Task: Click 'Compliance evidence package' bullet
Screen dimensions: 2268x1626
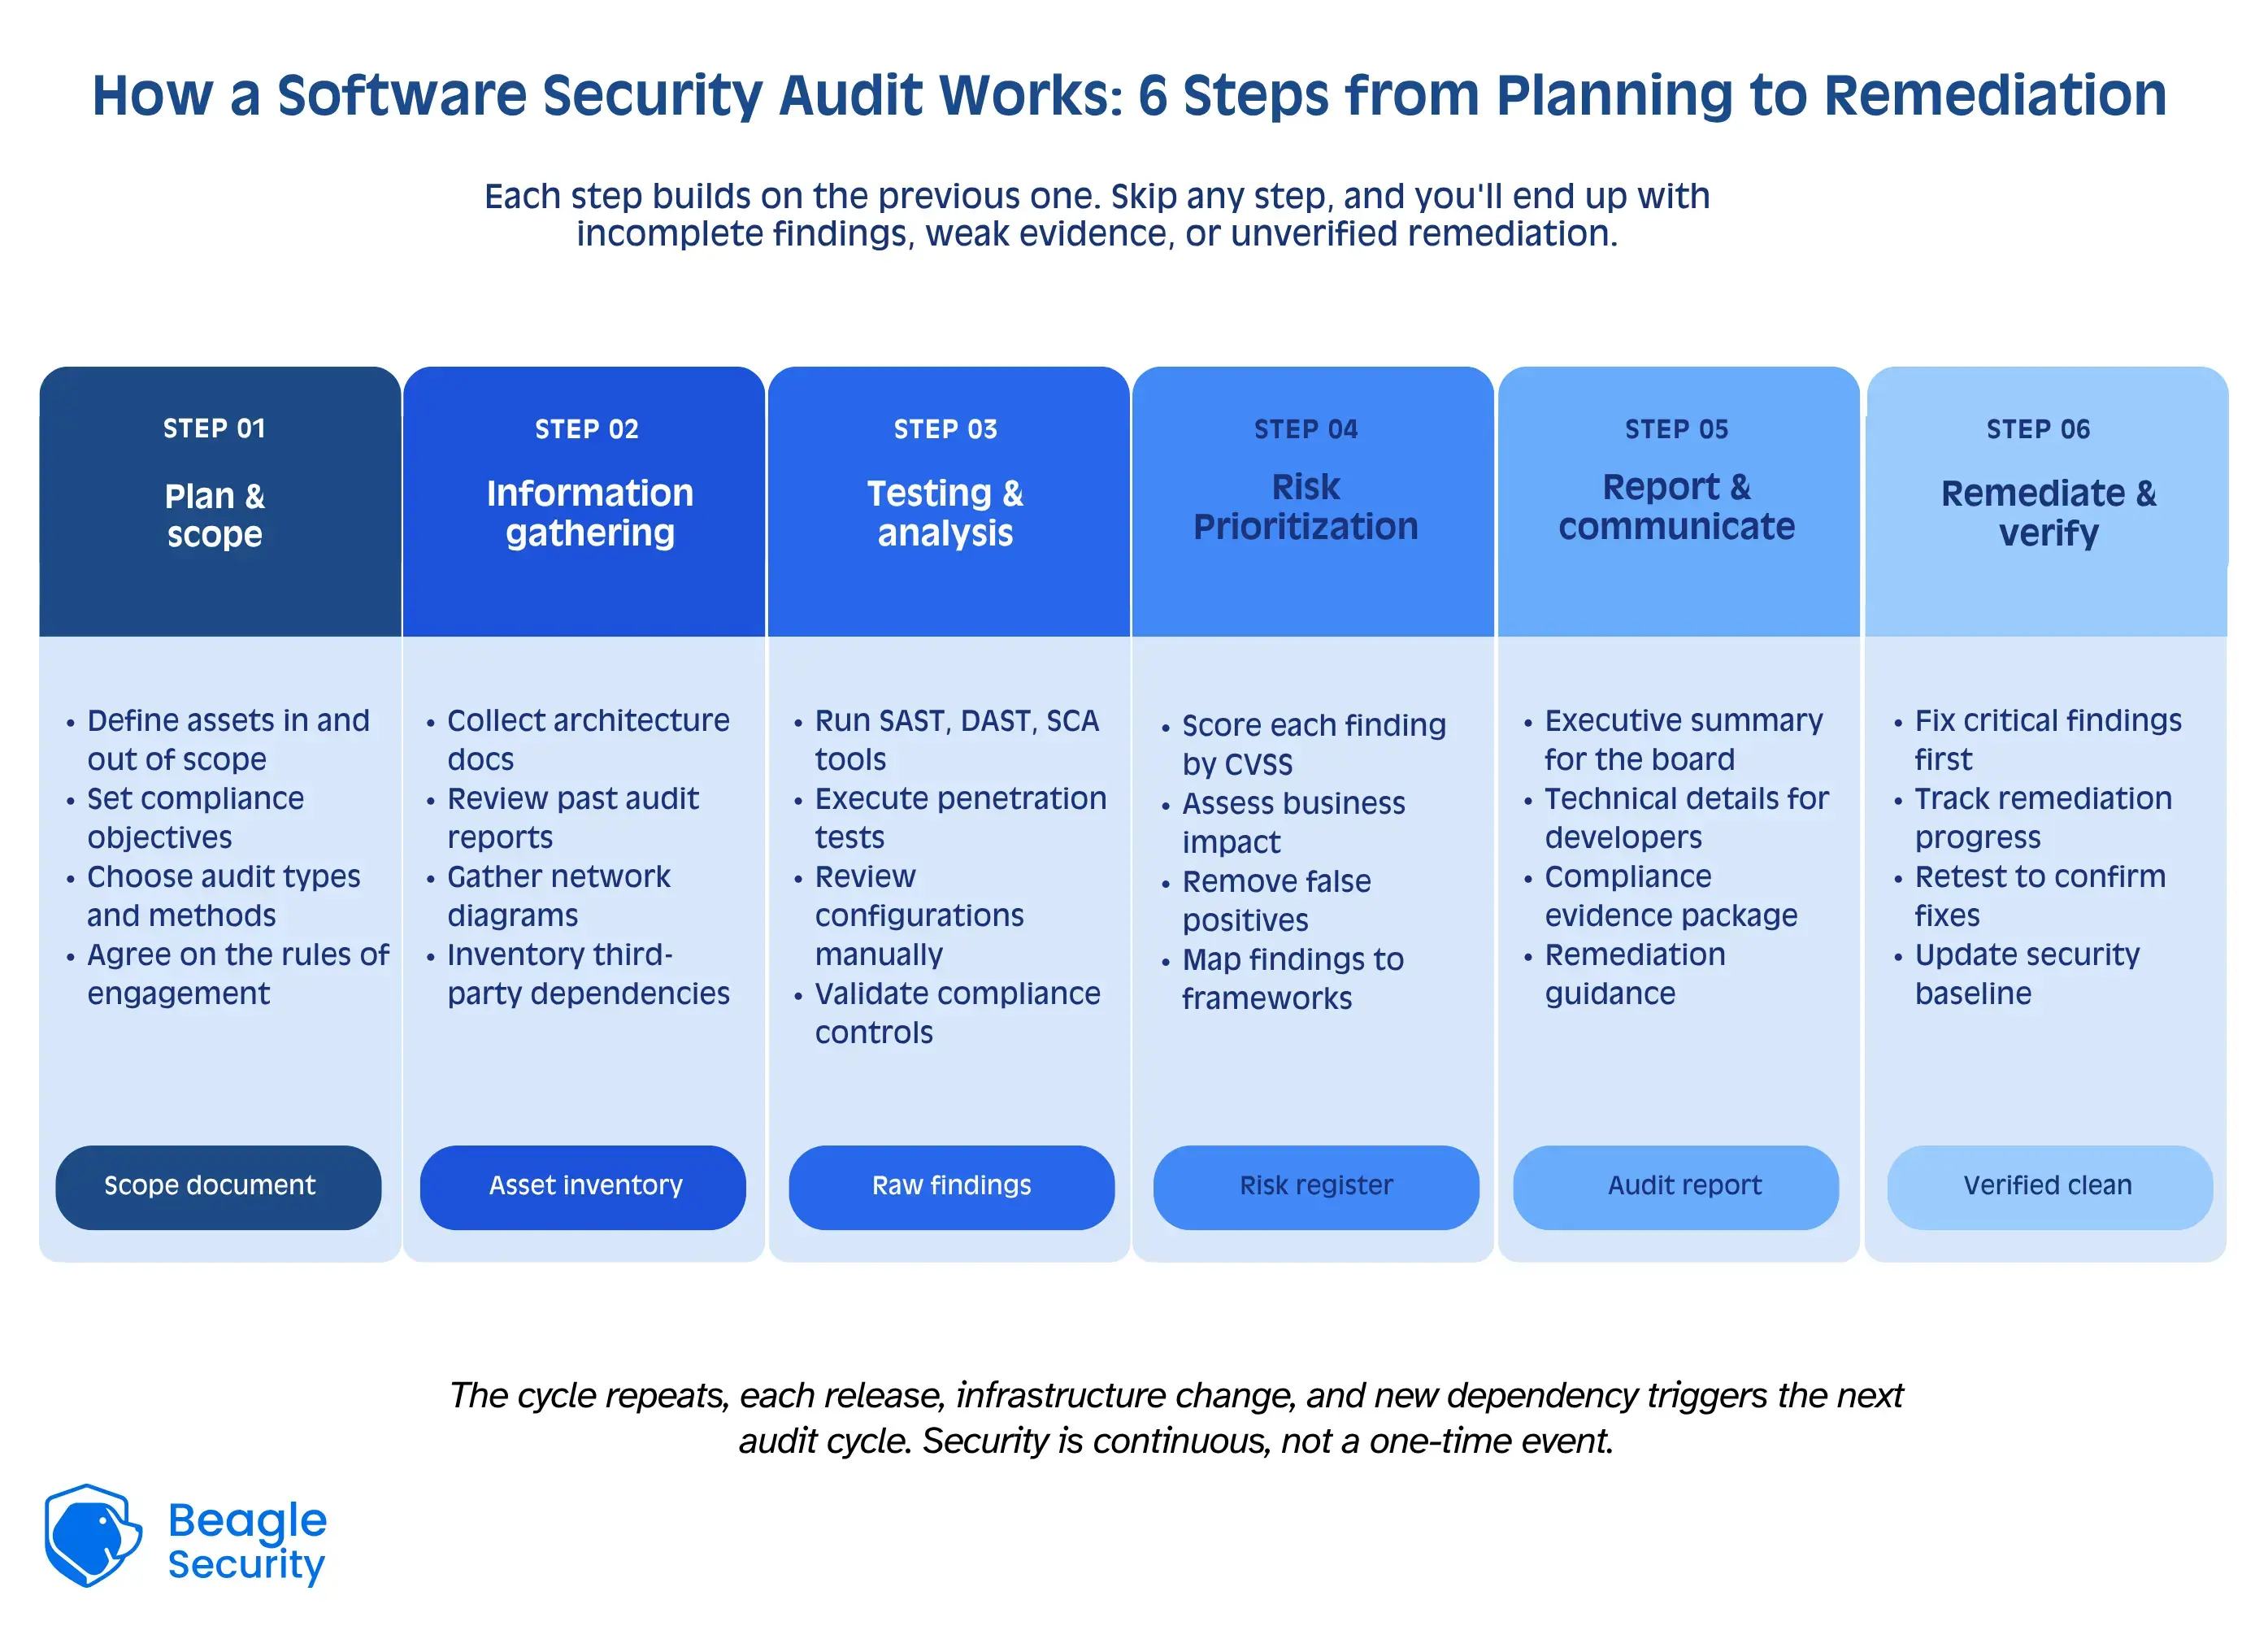Action: pos(1671,896)
